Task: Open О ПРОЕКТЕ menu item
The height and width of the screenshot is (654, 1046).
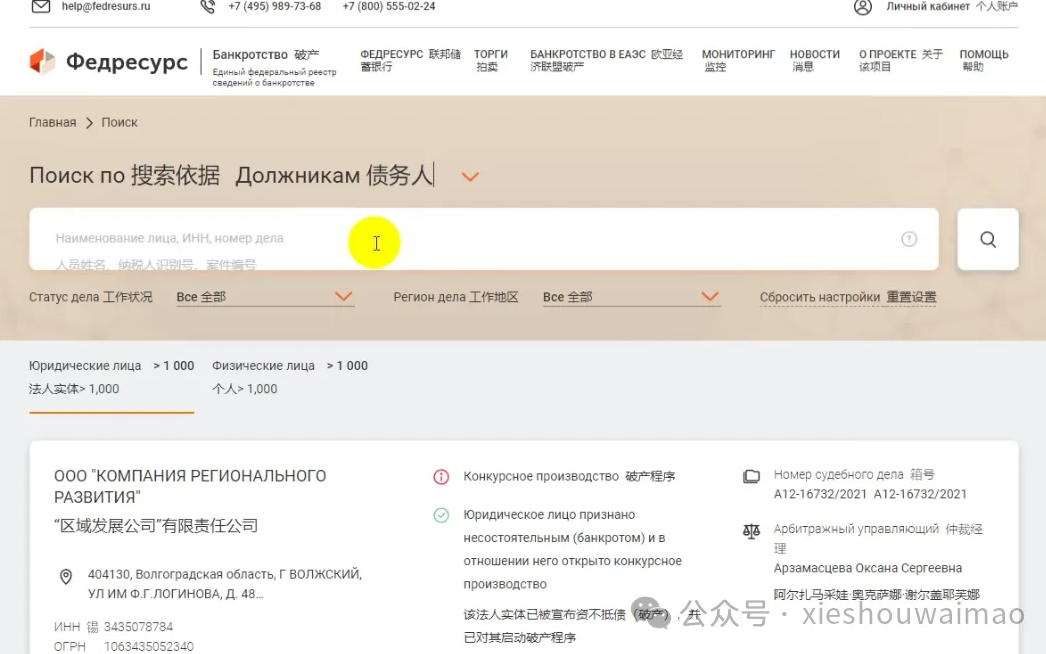Action: click(x=901, y=60)
